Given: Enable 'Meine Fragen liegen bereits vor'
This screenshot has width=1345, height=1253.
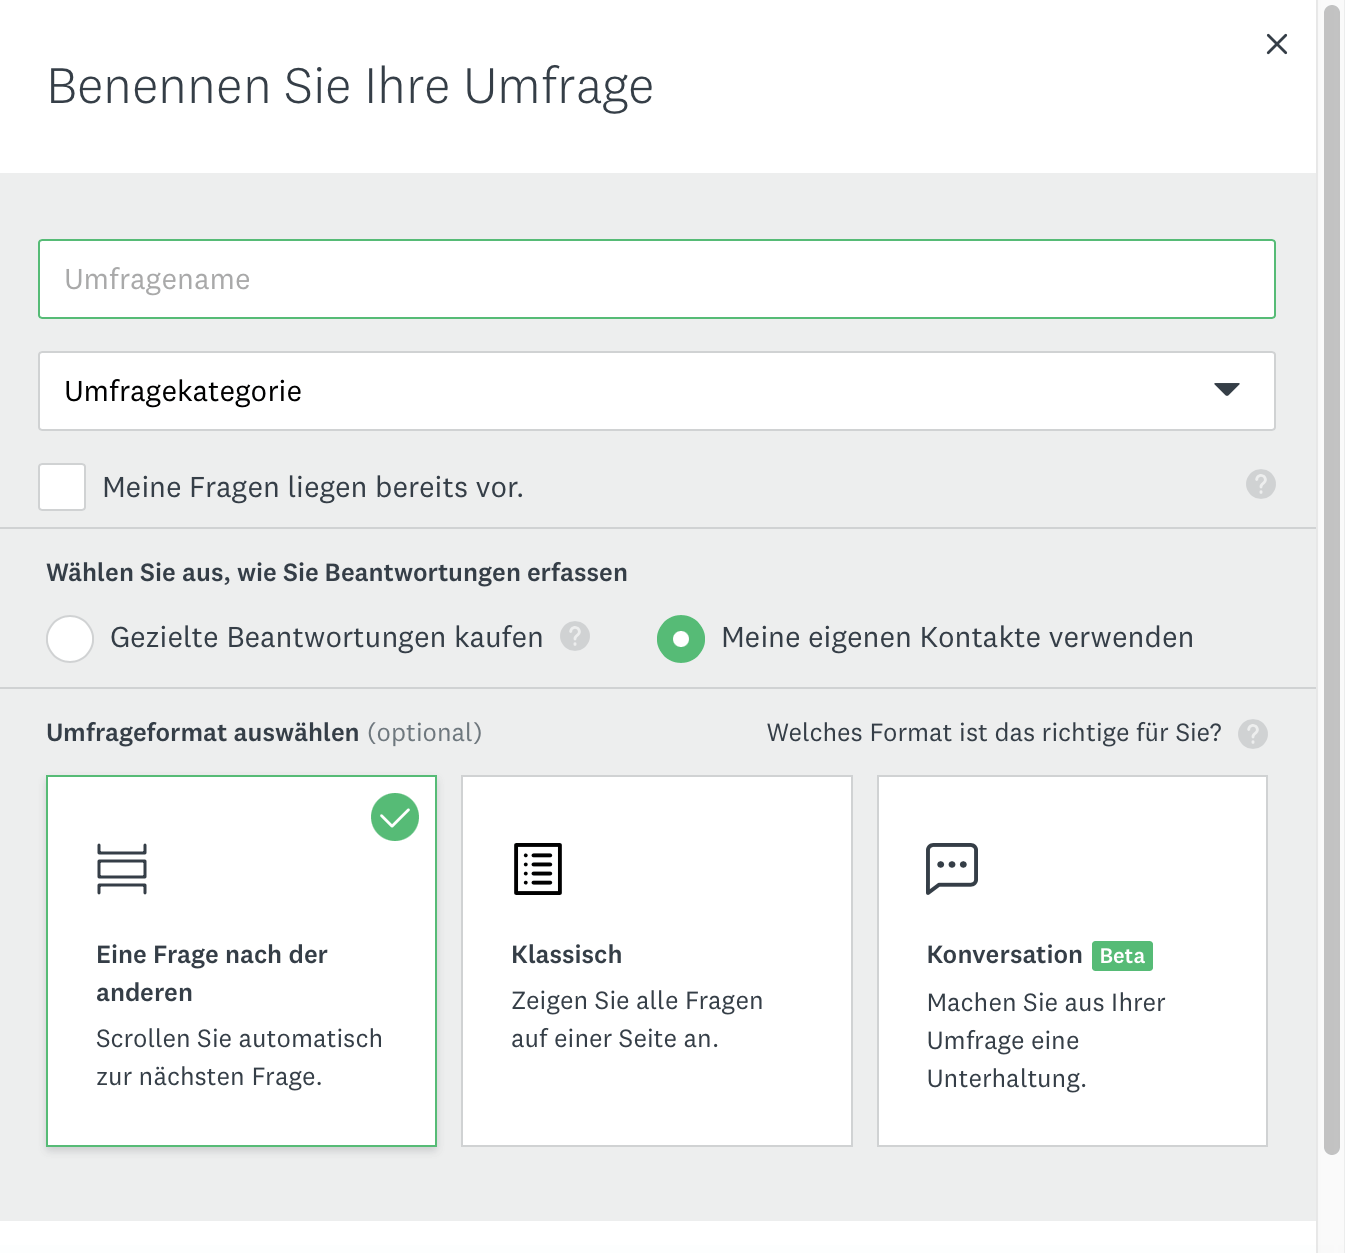Looking at the screenshot, I should [61, 487].
